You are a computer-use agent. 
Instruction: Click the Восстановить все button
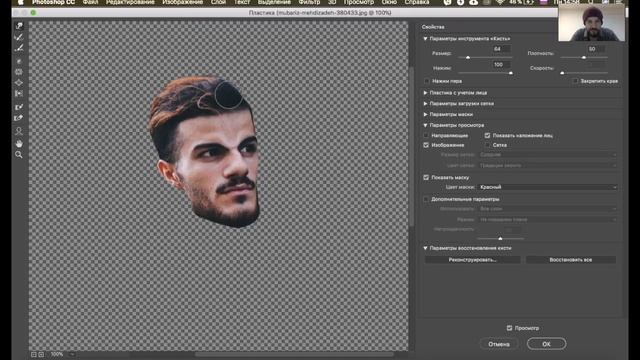pos(571,260)
